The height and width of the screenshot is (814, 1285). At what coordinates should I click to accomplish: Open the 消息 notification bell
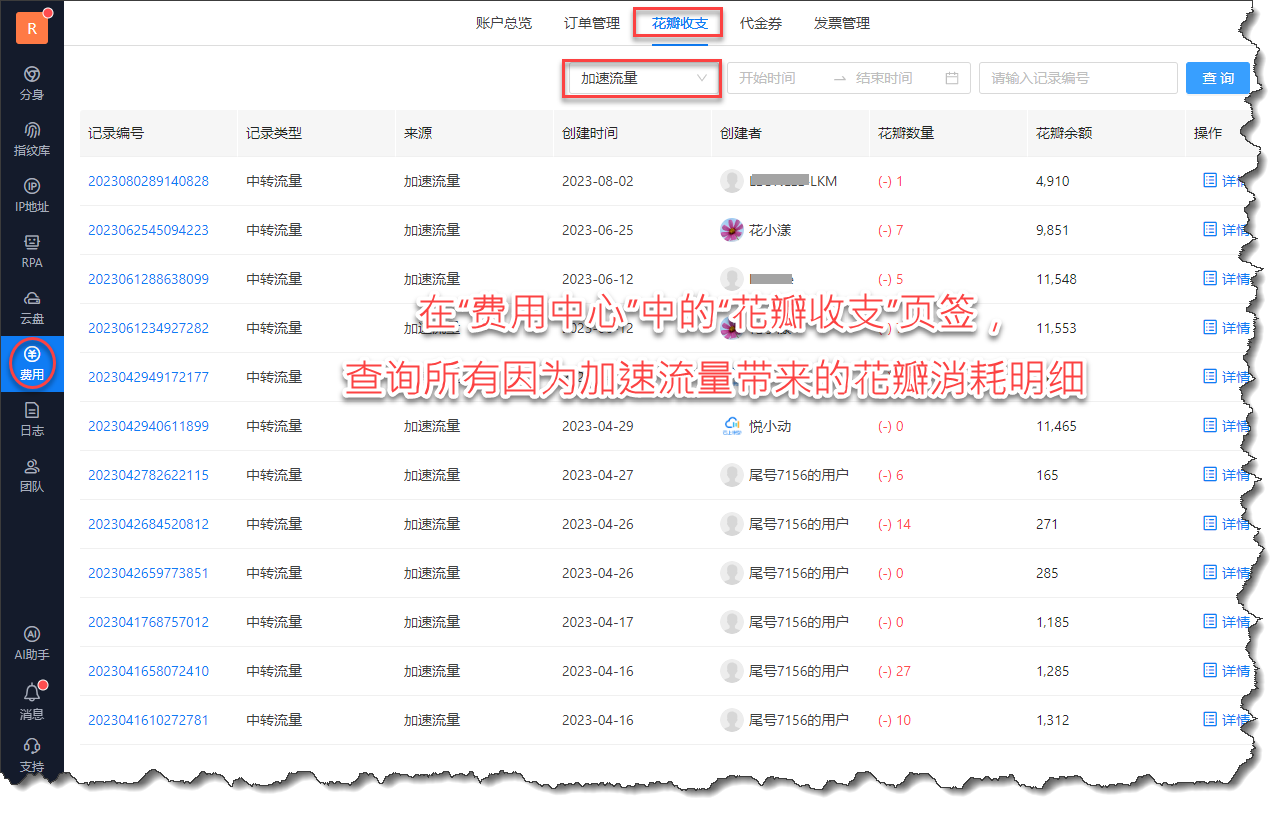pyautogui.click(x=32, y=702)
